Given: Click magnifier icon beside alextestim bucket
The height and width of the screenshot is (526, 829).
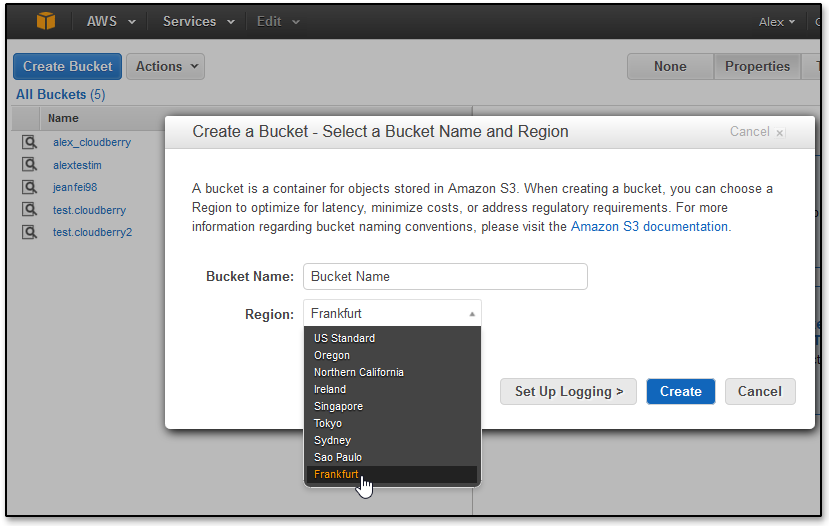Looking at the screenshot, I should [30, 165].
